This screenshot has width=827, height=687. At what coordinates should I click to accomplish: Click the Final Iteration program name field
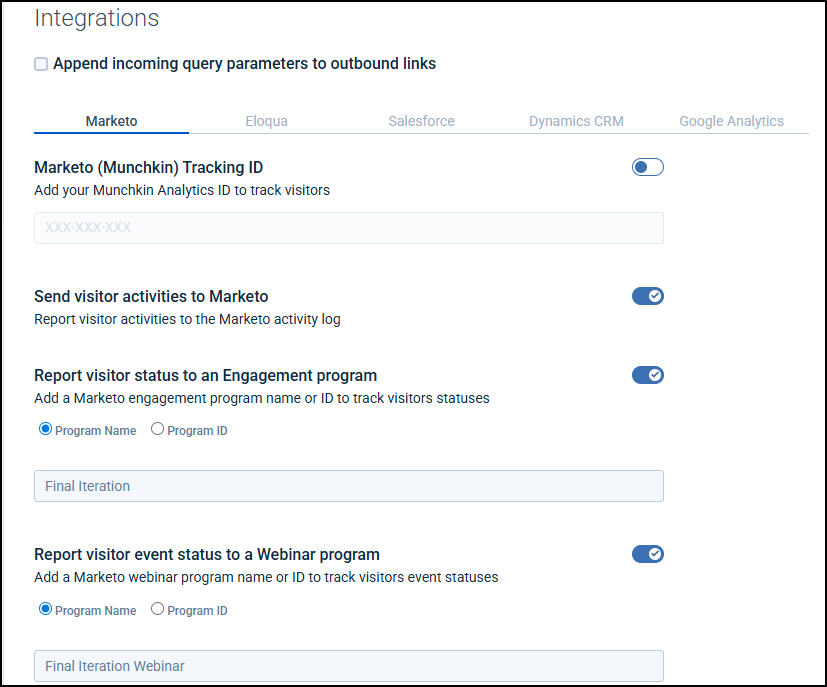[348, 486]
